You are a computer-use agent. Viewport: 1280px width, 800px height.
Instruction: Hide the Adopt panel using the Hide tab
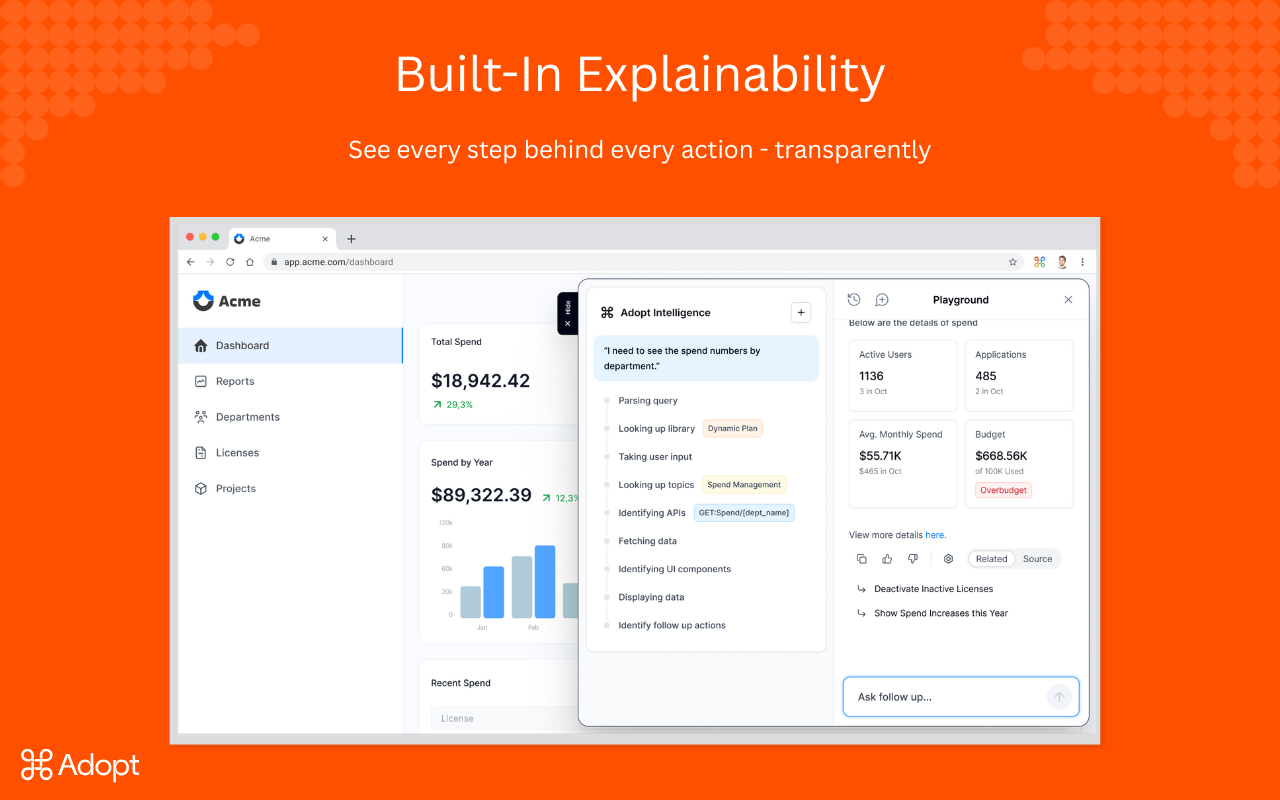click(x=568, y=314)
